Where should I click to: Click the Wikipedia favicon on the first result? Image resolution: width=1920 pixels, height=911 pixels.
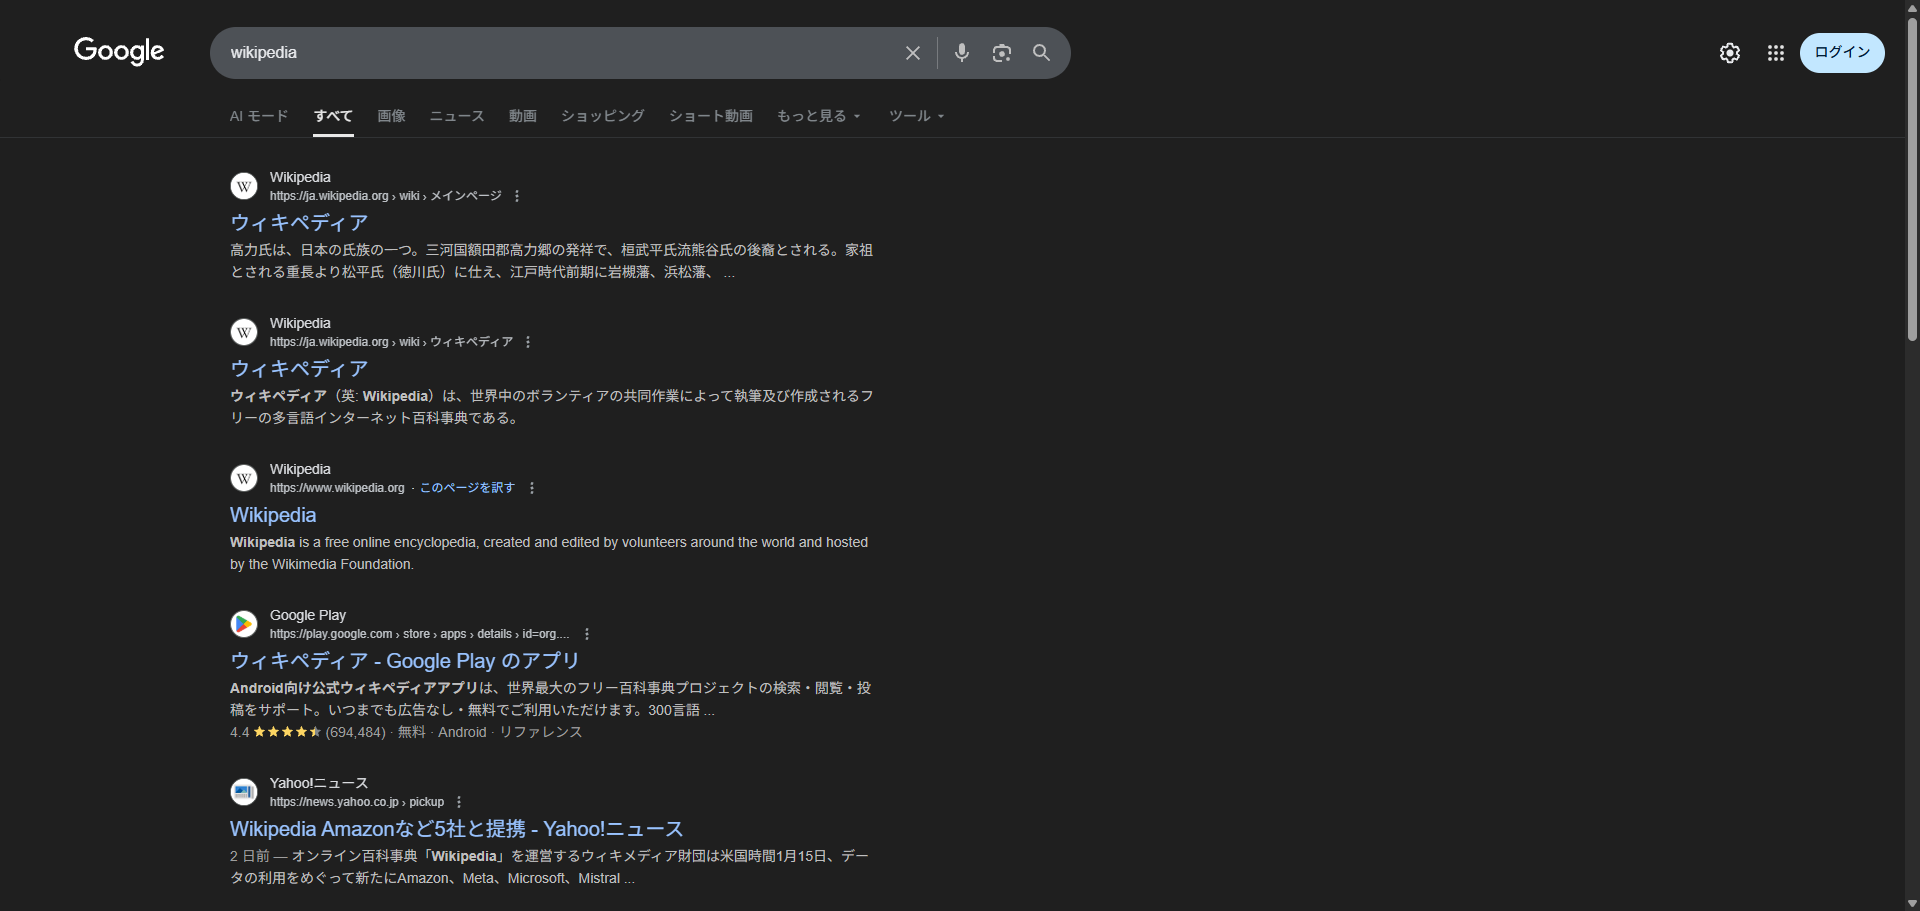pyautogui.click(x=243, y=186)
